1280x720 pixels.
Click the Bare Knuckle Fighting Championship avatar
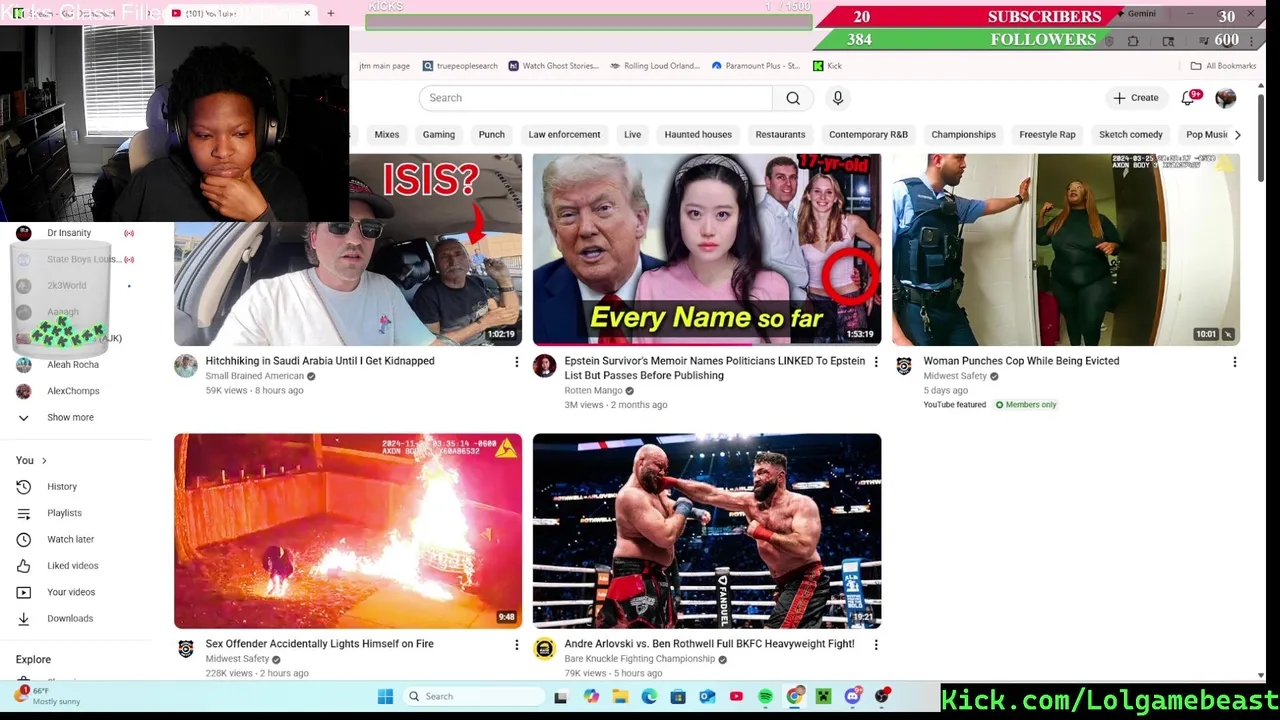point(545,649)
